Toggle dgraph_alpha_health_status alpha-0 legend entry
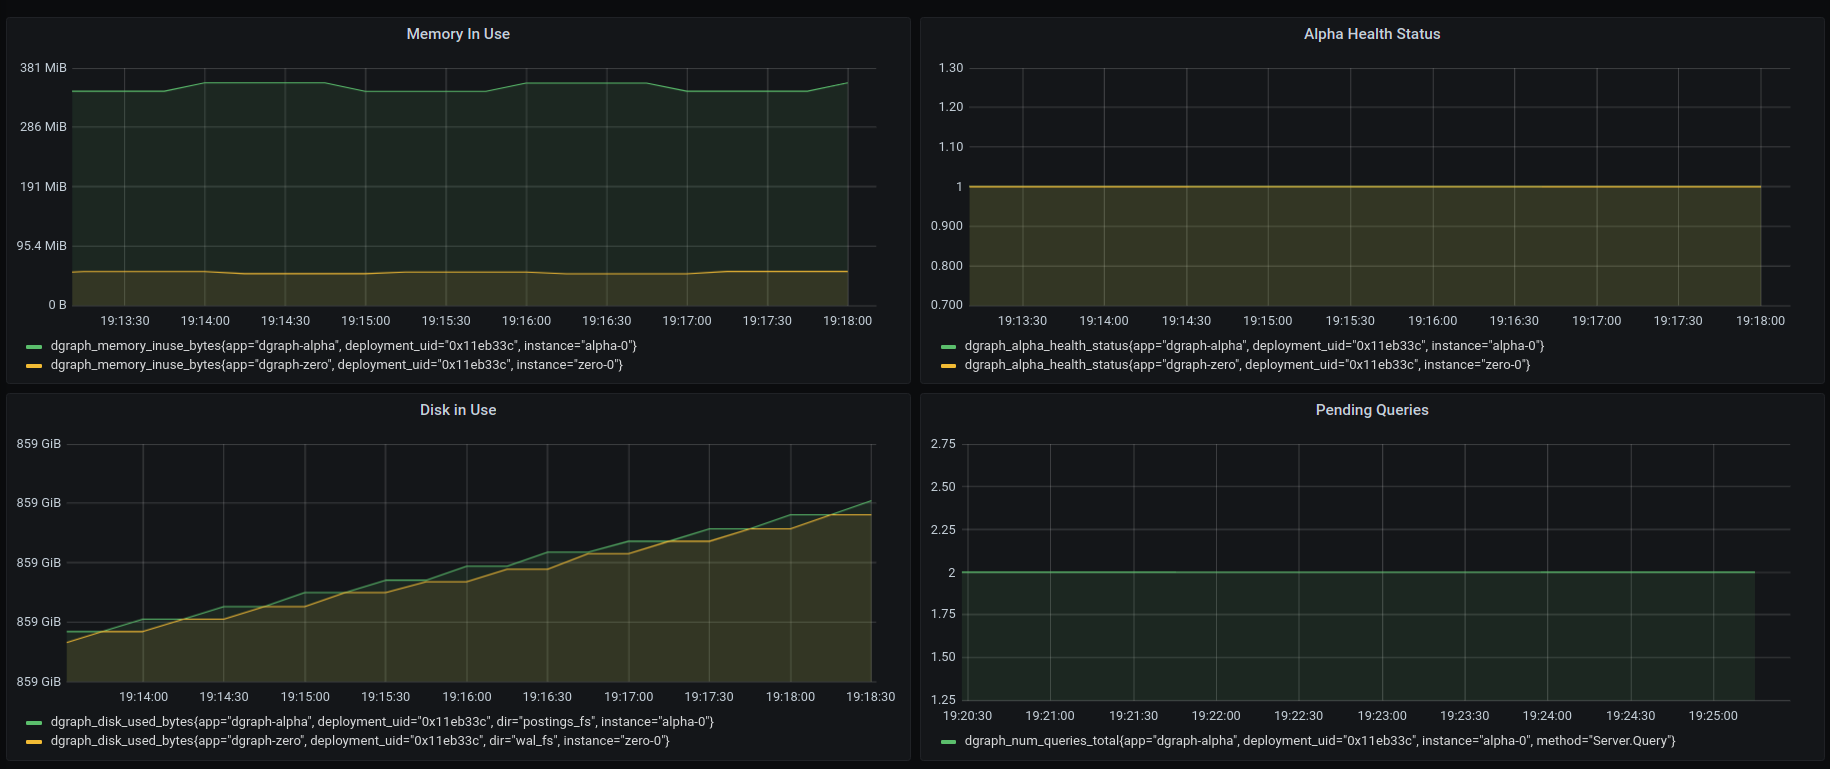Viewport: 1830px width, 769px height. 1254,346
